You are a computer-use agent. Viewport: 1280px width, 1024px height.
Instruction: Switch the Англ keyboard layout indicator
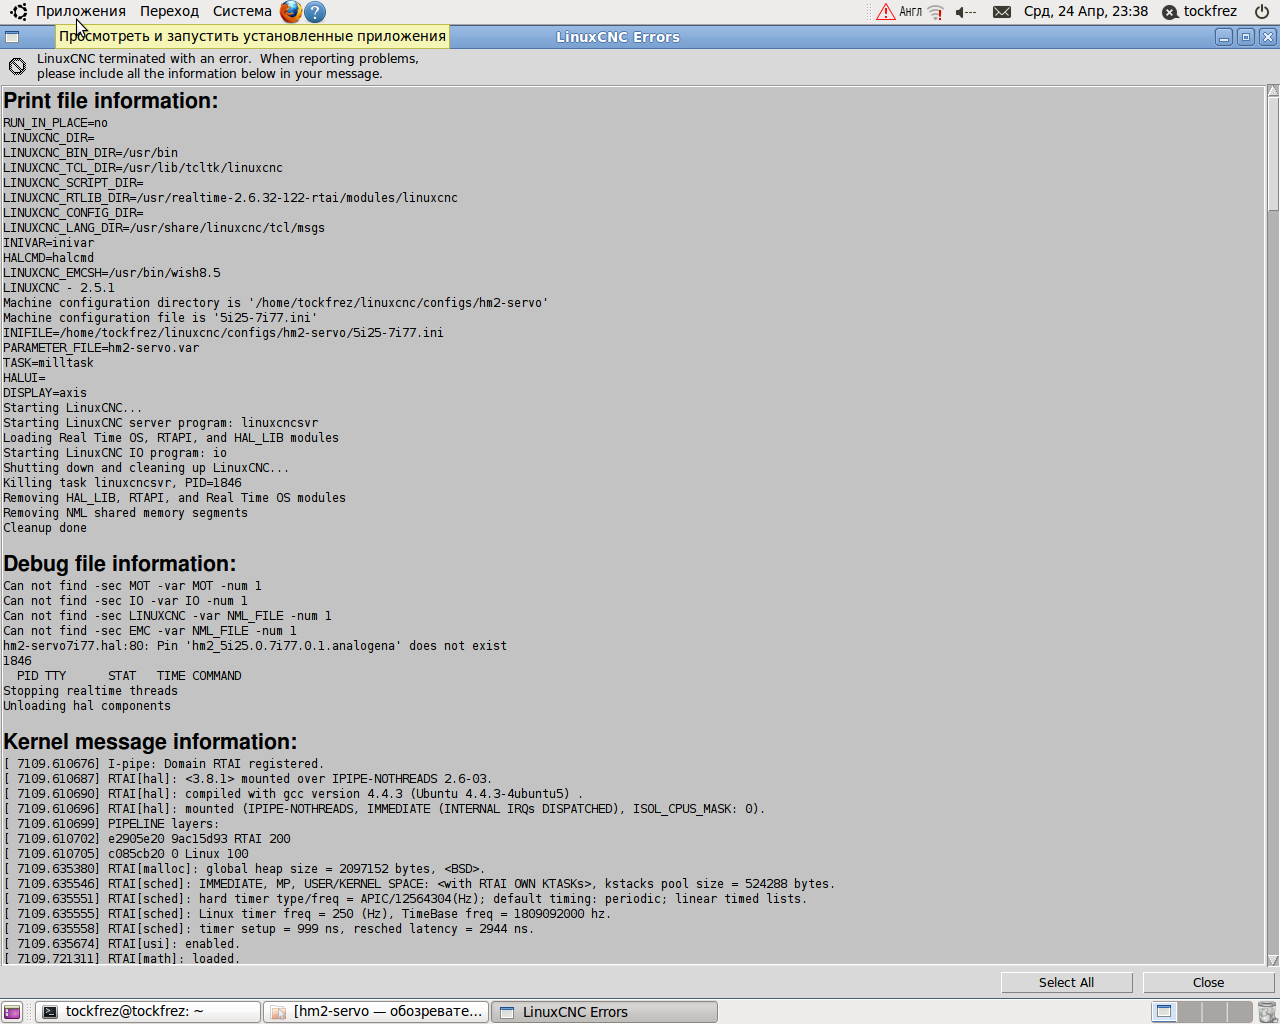coord(910,12)
